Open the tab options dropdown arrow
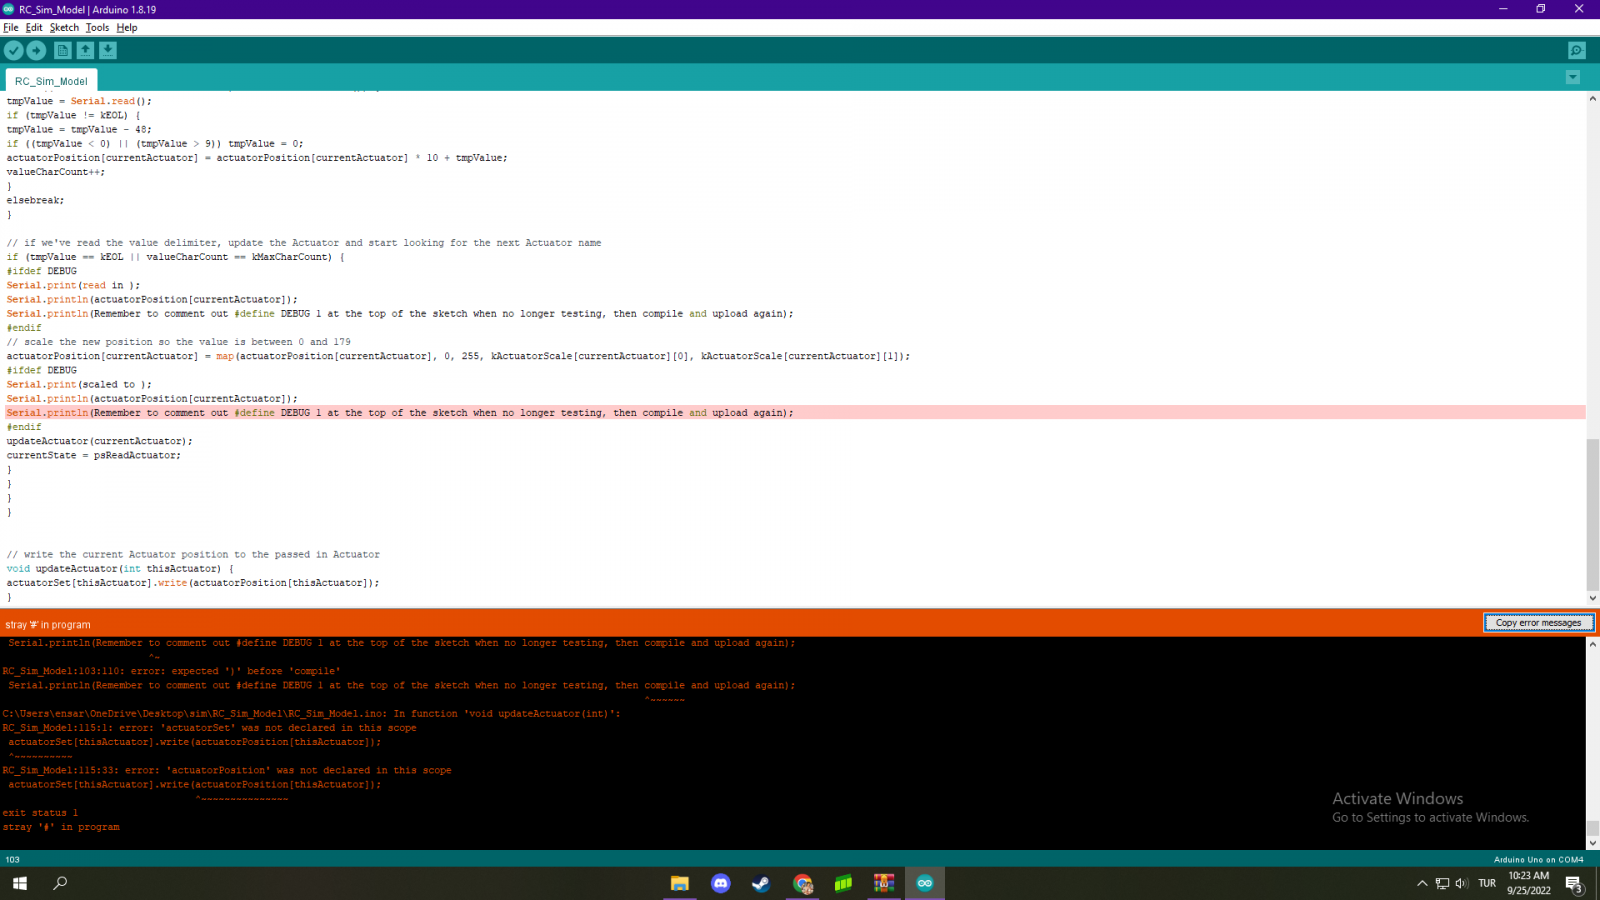The height and width of the screenshot is (900, 1600). tap(1573, 77)
